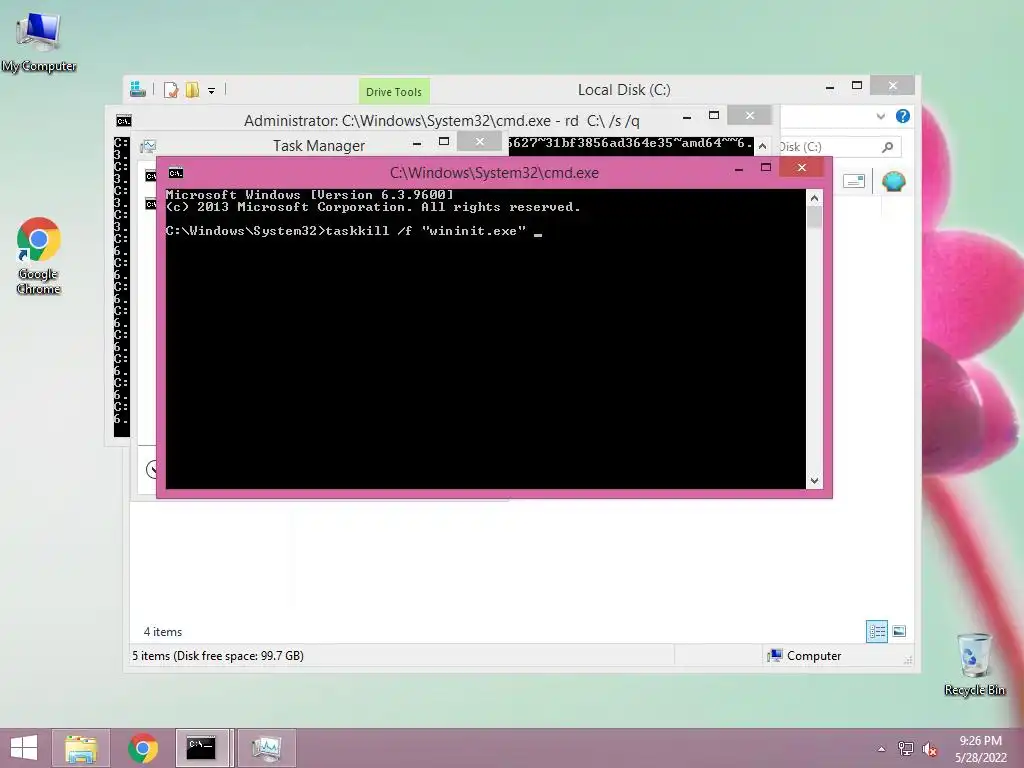This screenshot has width=1024, height=768.
Task: Open Explorer Help question-mark icon
Action: click(903, 116)
